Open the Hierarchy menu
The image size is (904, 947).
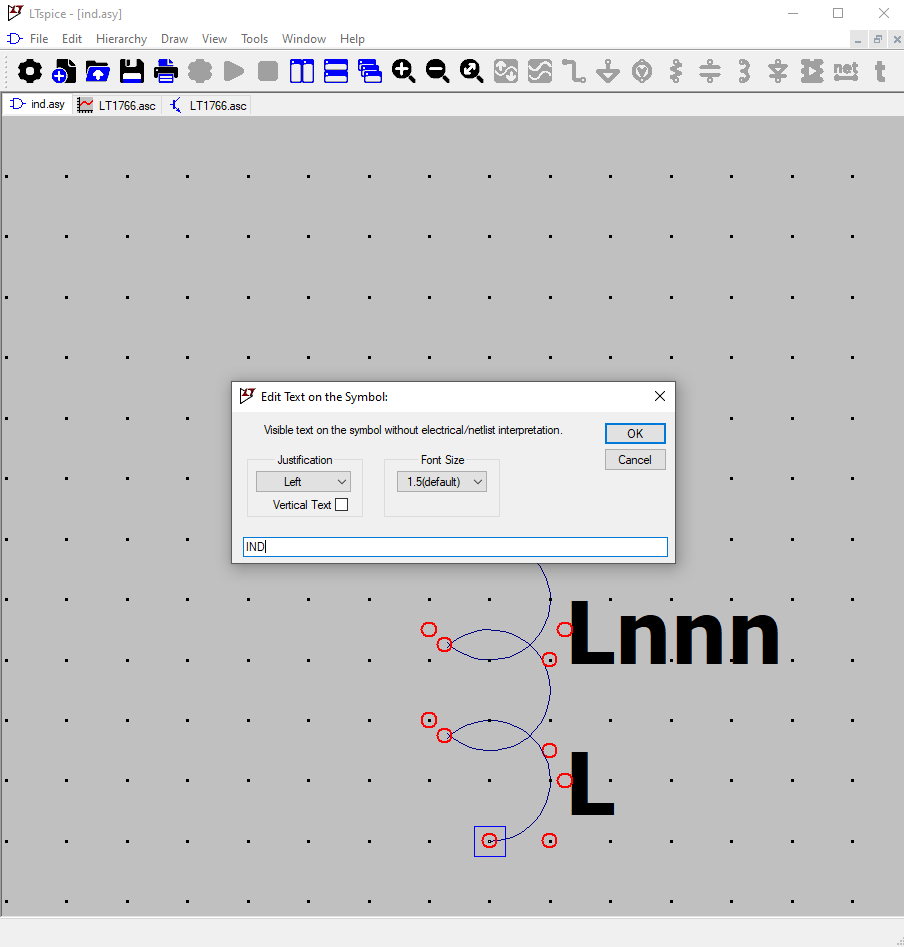click(x=121, y=39)
